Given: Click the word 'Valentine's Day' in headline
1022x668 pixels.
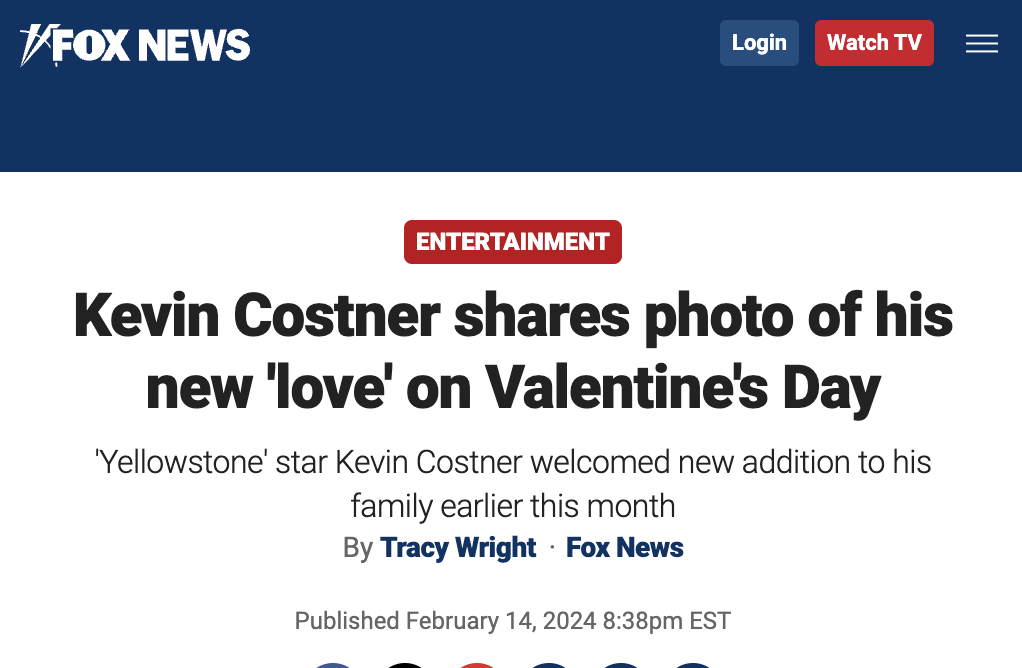Looking at the screenshot, I should (x=684, y=387).
